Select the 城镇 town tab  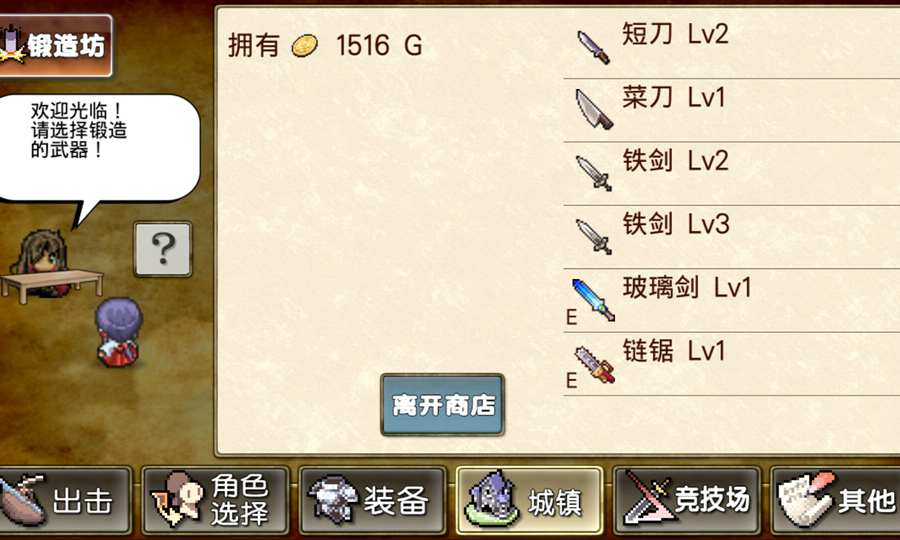(x=529, y=500)
